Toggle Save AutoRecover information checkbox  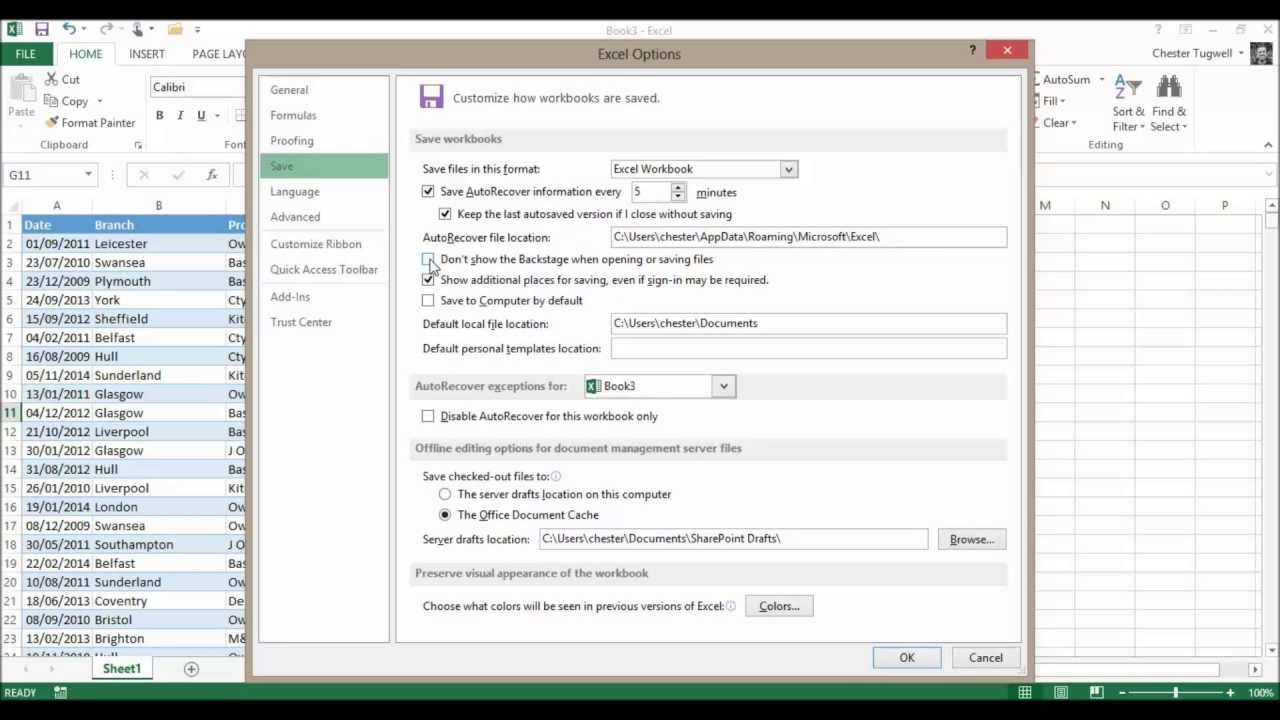(x=428, y=192)
